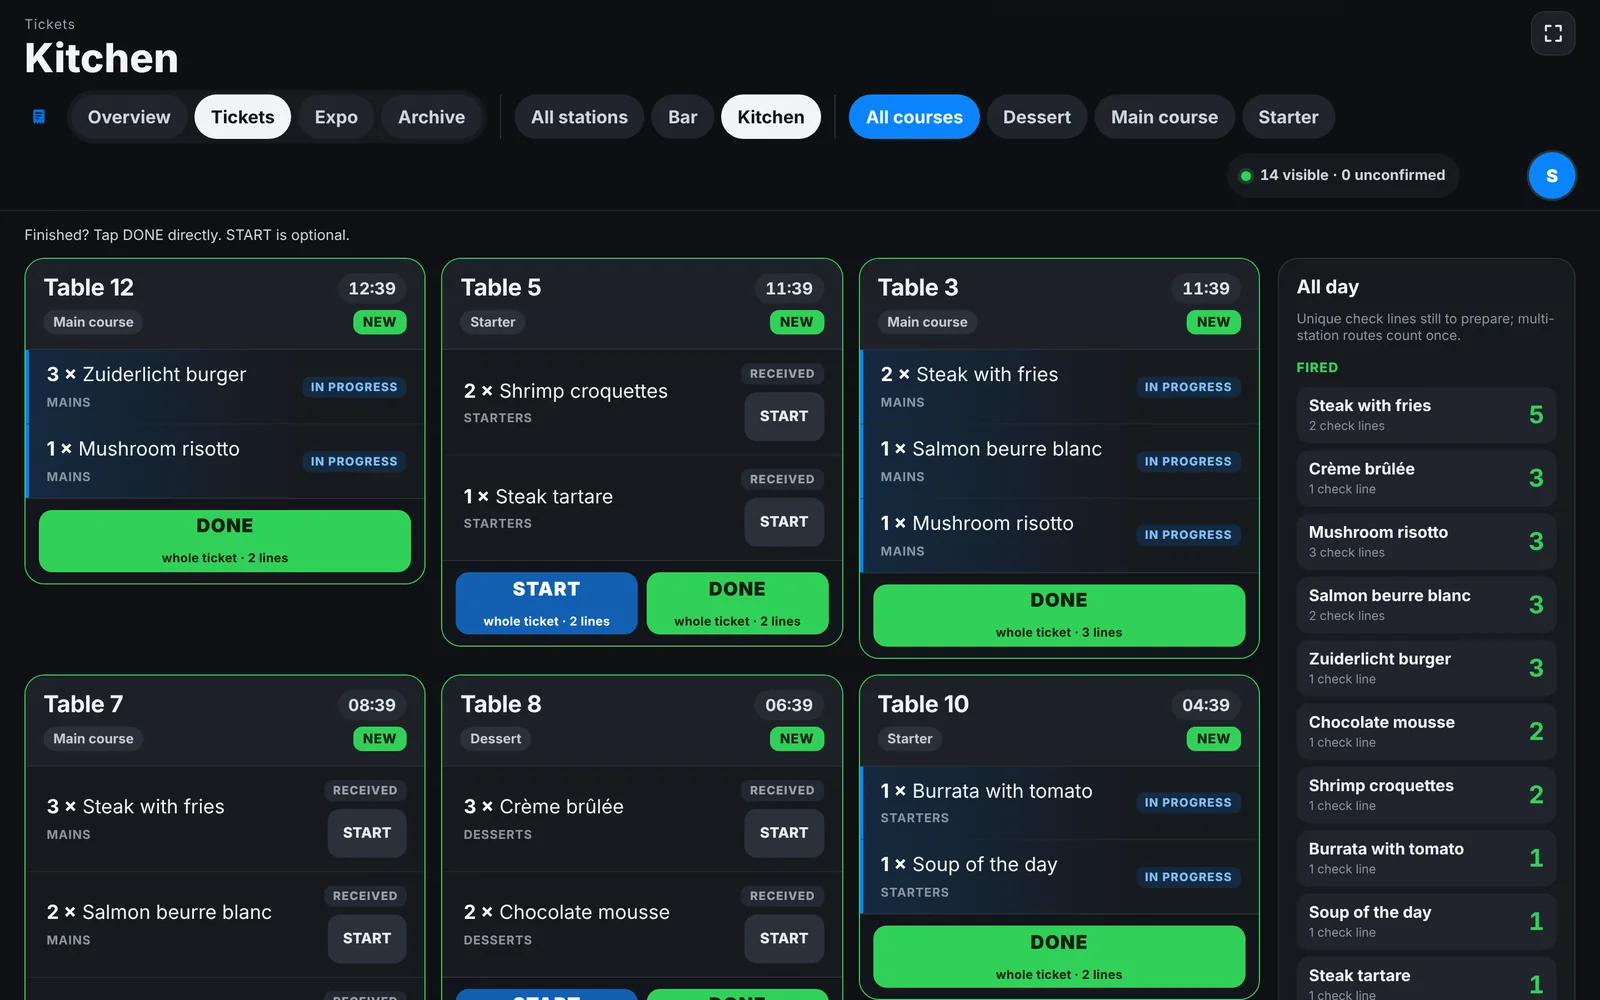Mark Table 10 whole ticket DONE
Viewport: 1600px width, 1000px height.
pos(1059,957)
